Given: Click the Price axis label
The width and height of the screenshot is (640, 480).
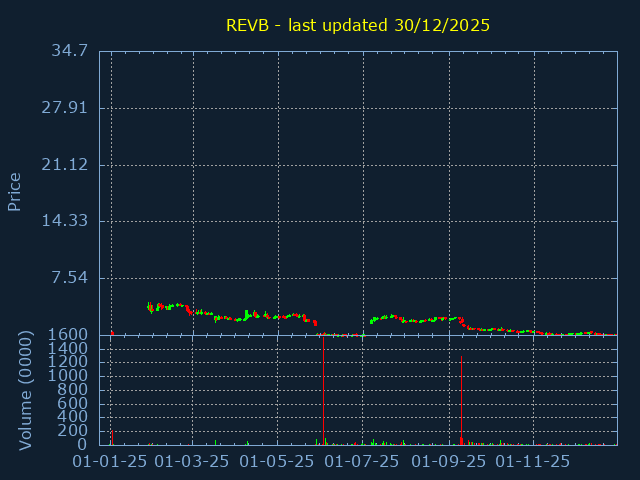Looking at the screenshot, I should [x=15, y=191].
